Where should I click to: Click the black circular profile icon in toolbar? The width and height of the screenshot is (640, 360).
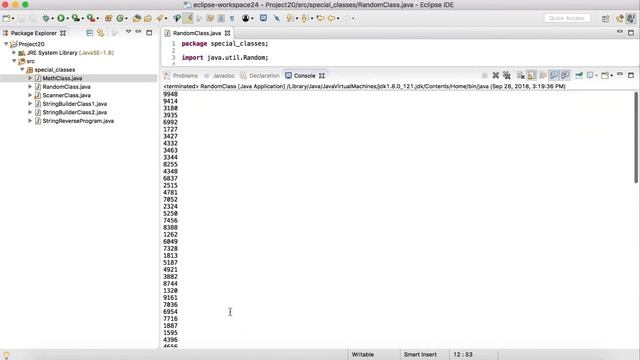click(245, 18)
